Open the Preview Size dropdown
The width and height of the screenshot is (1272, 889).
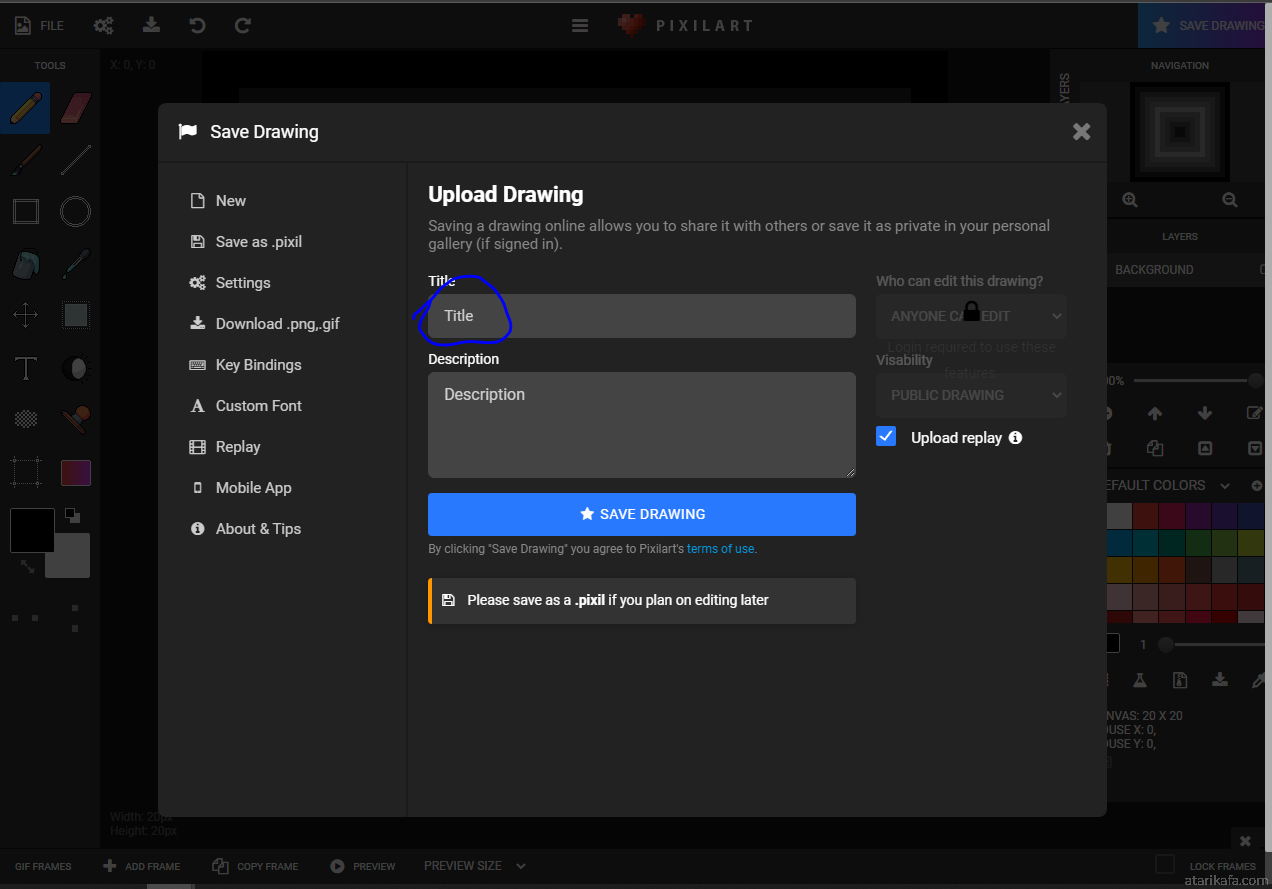point(475,866)
